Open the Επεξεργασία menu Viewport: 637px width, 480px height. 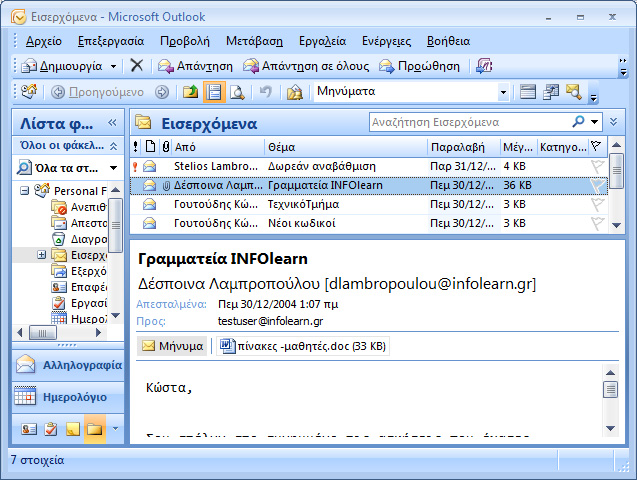pos(110,41)
